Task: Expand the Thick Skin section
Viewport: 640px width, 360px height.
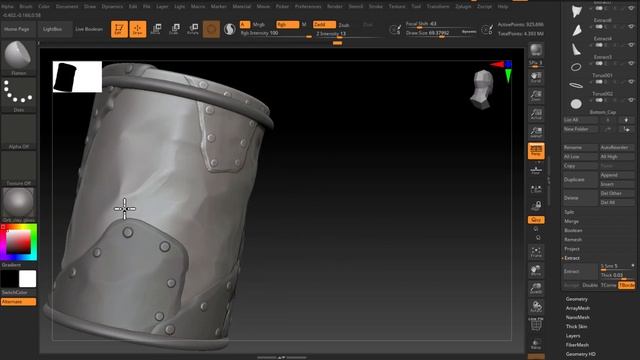Action: point(576,327)
